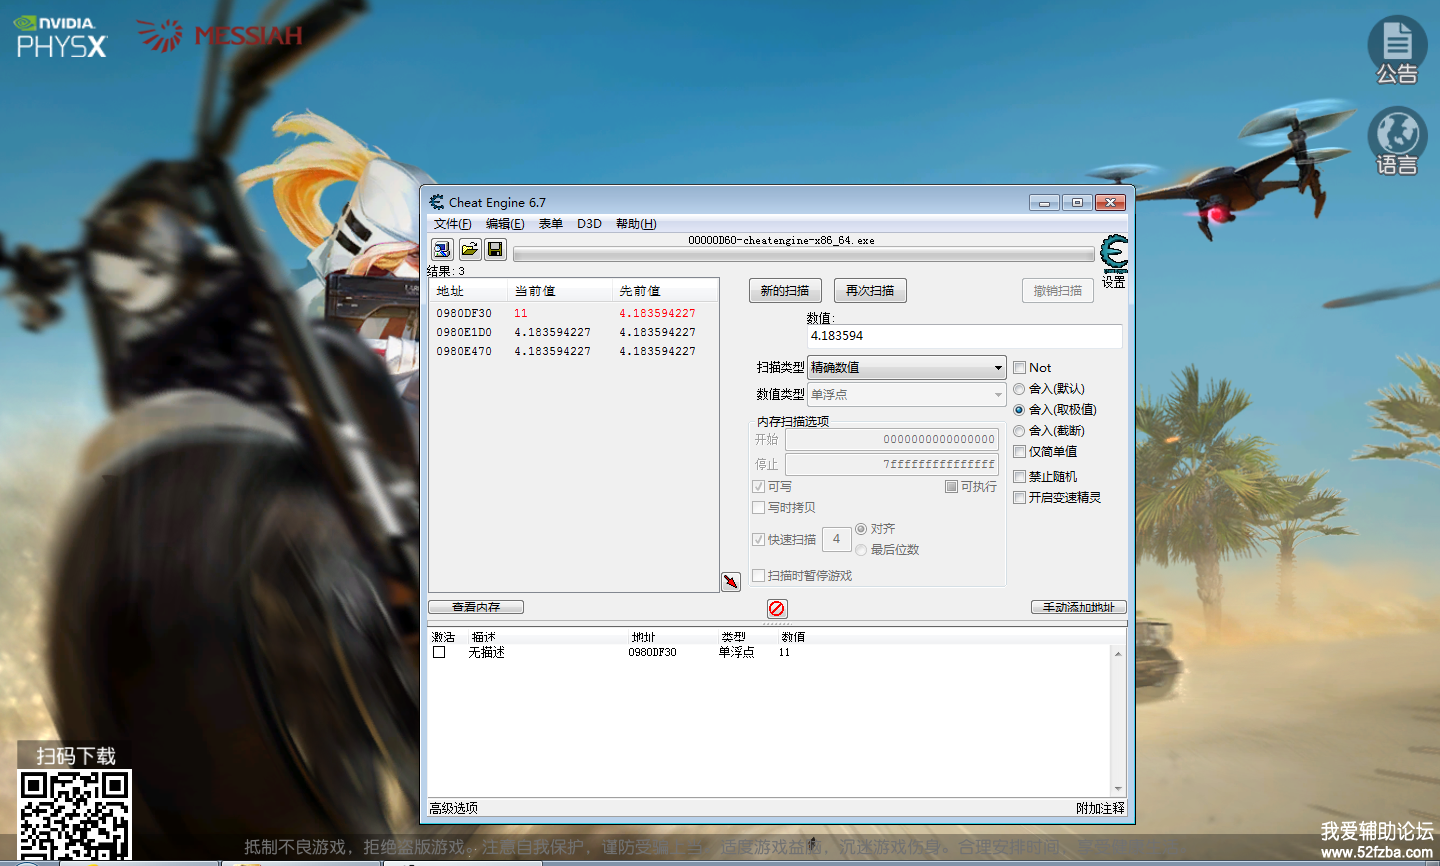Open 文件(F) menu

[452, 224]
